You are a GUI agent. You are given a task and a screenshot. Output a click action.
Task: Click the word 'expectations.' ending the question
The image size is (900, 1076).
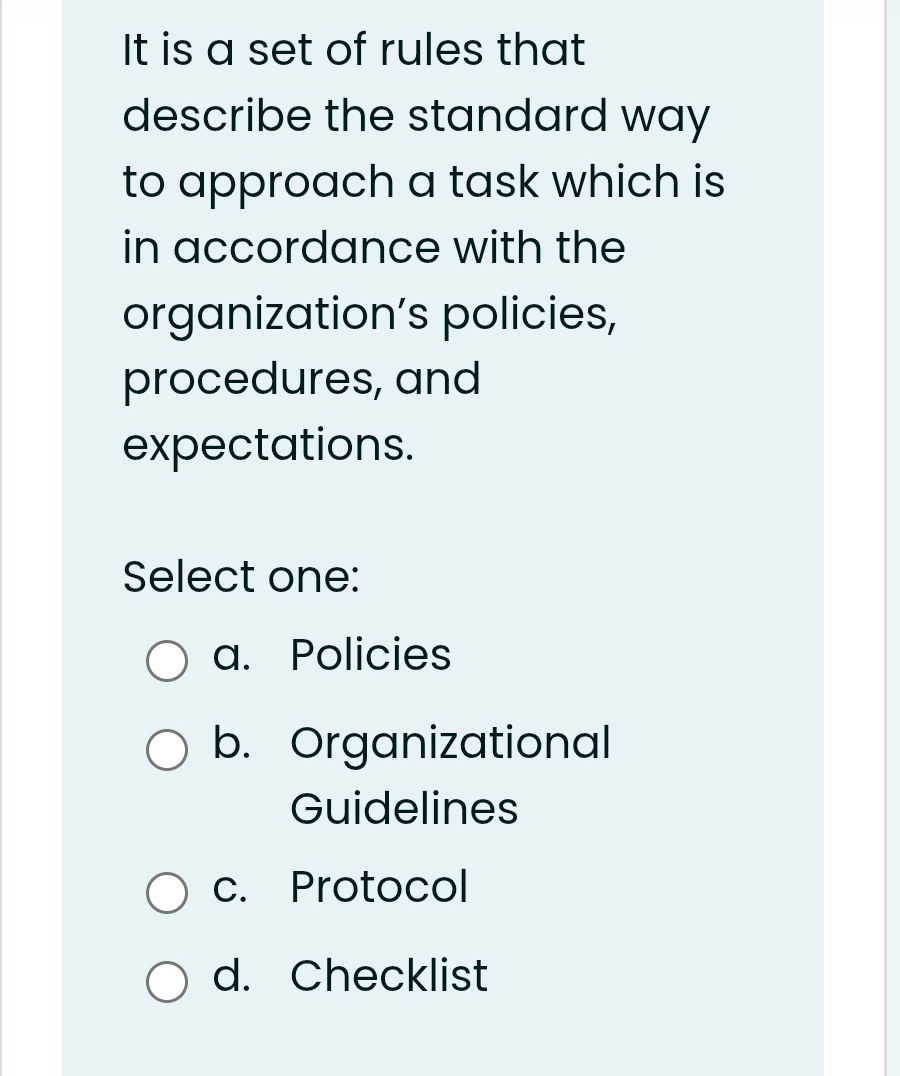pyautogui.click(x=266, y=445)
